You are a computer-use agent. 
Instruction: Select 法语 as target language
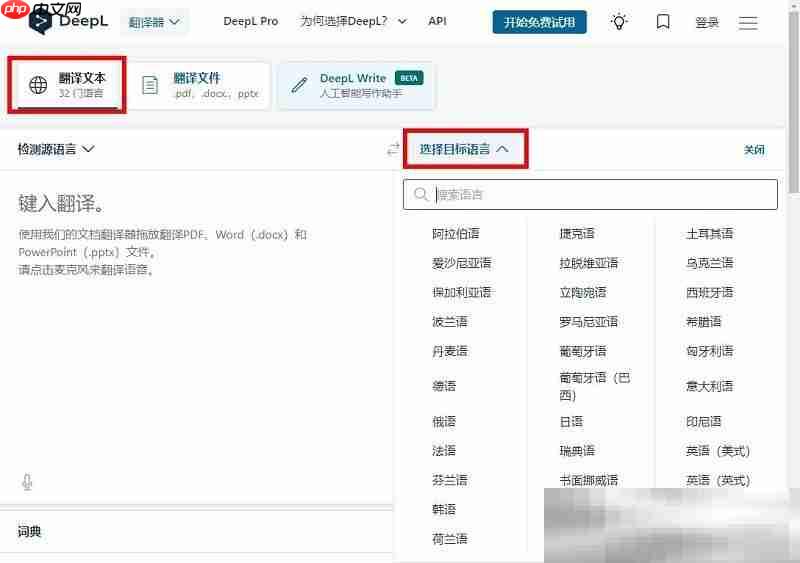pyautogui.click(x=444, y=451)
